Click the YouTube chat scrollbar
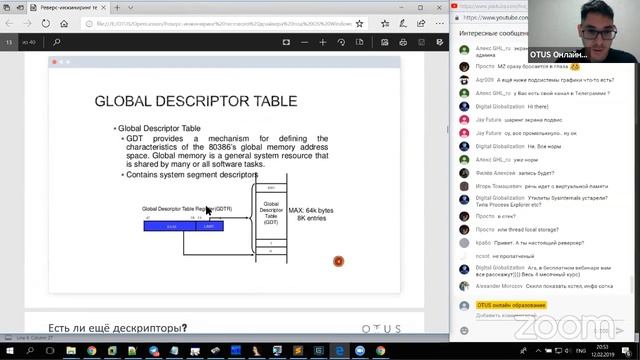Image resolution: width=640 pixels, height=360 pixels. [632, 284]
